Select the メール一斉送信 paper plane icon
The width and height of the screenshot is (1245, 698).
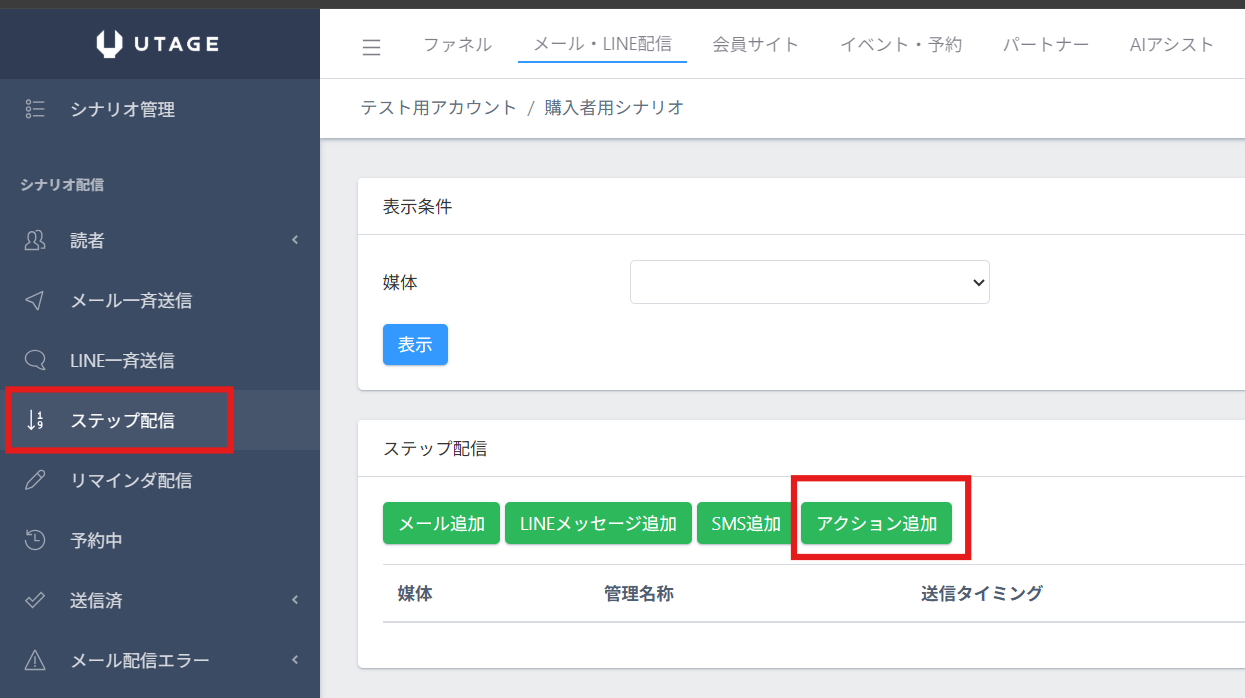[35, 300]
